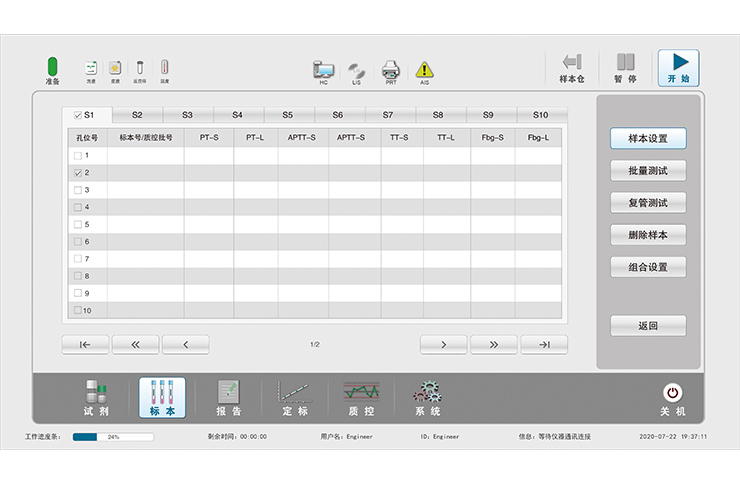
Task: Check the hole position 7 checkbox
Action: click(x=78, y=259)
